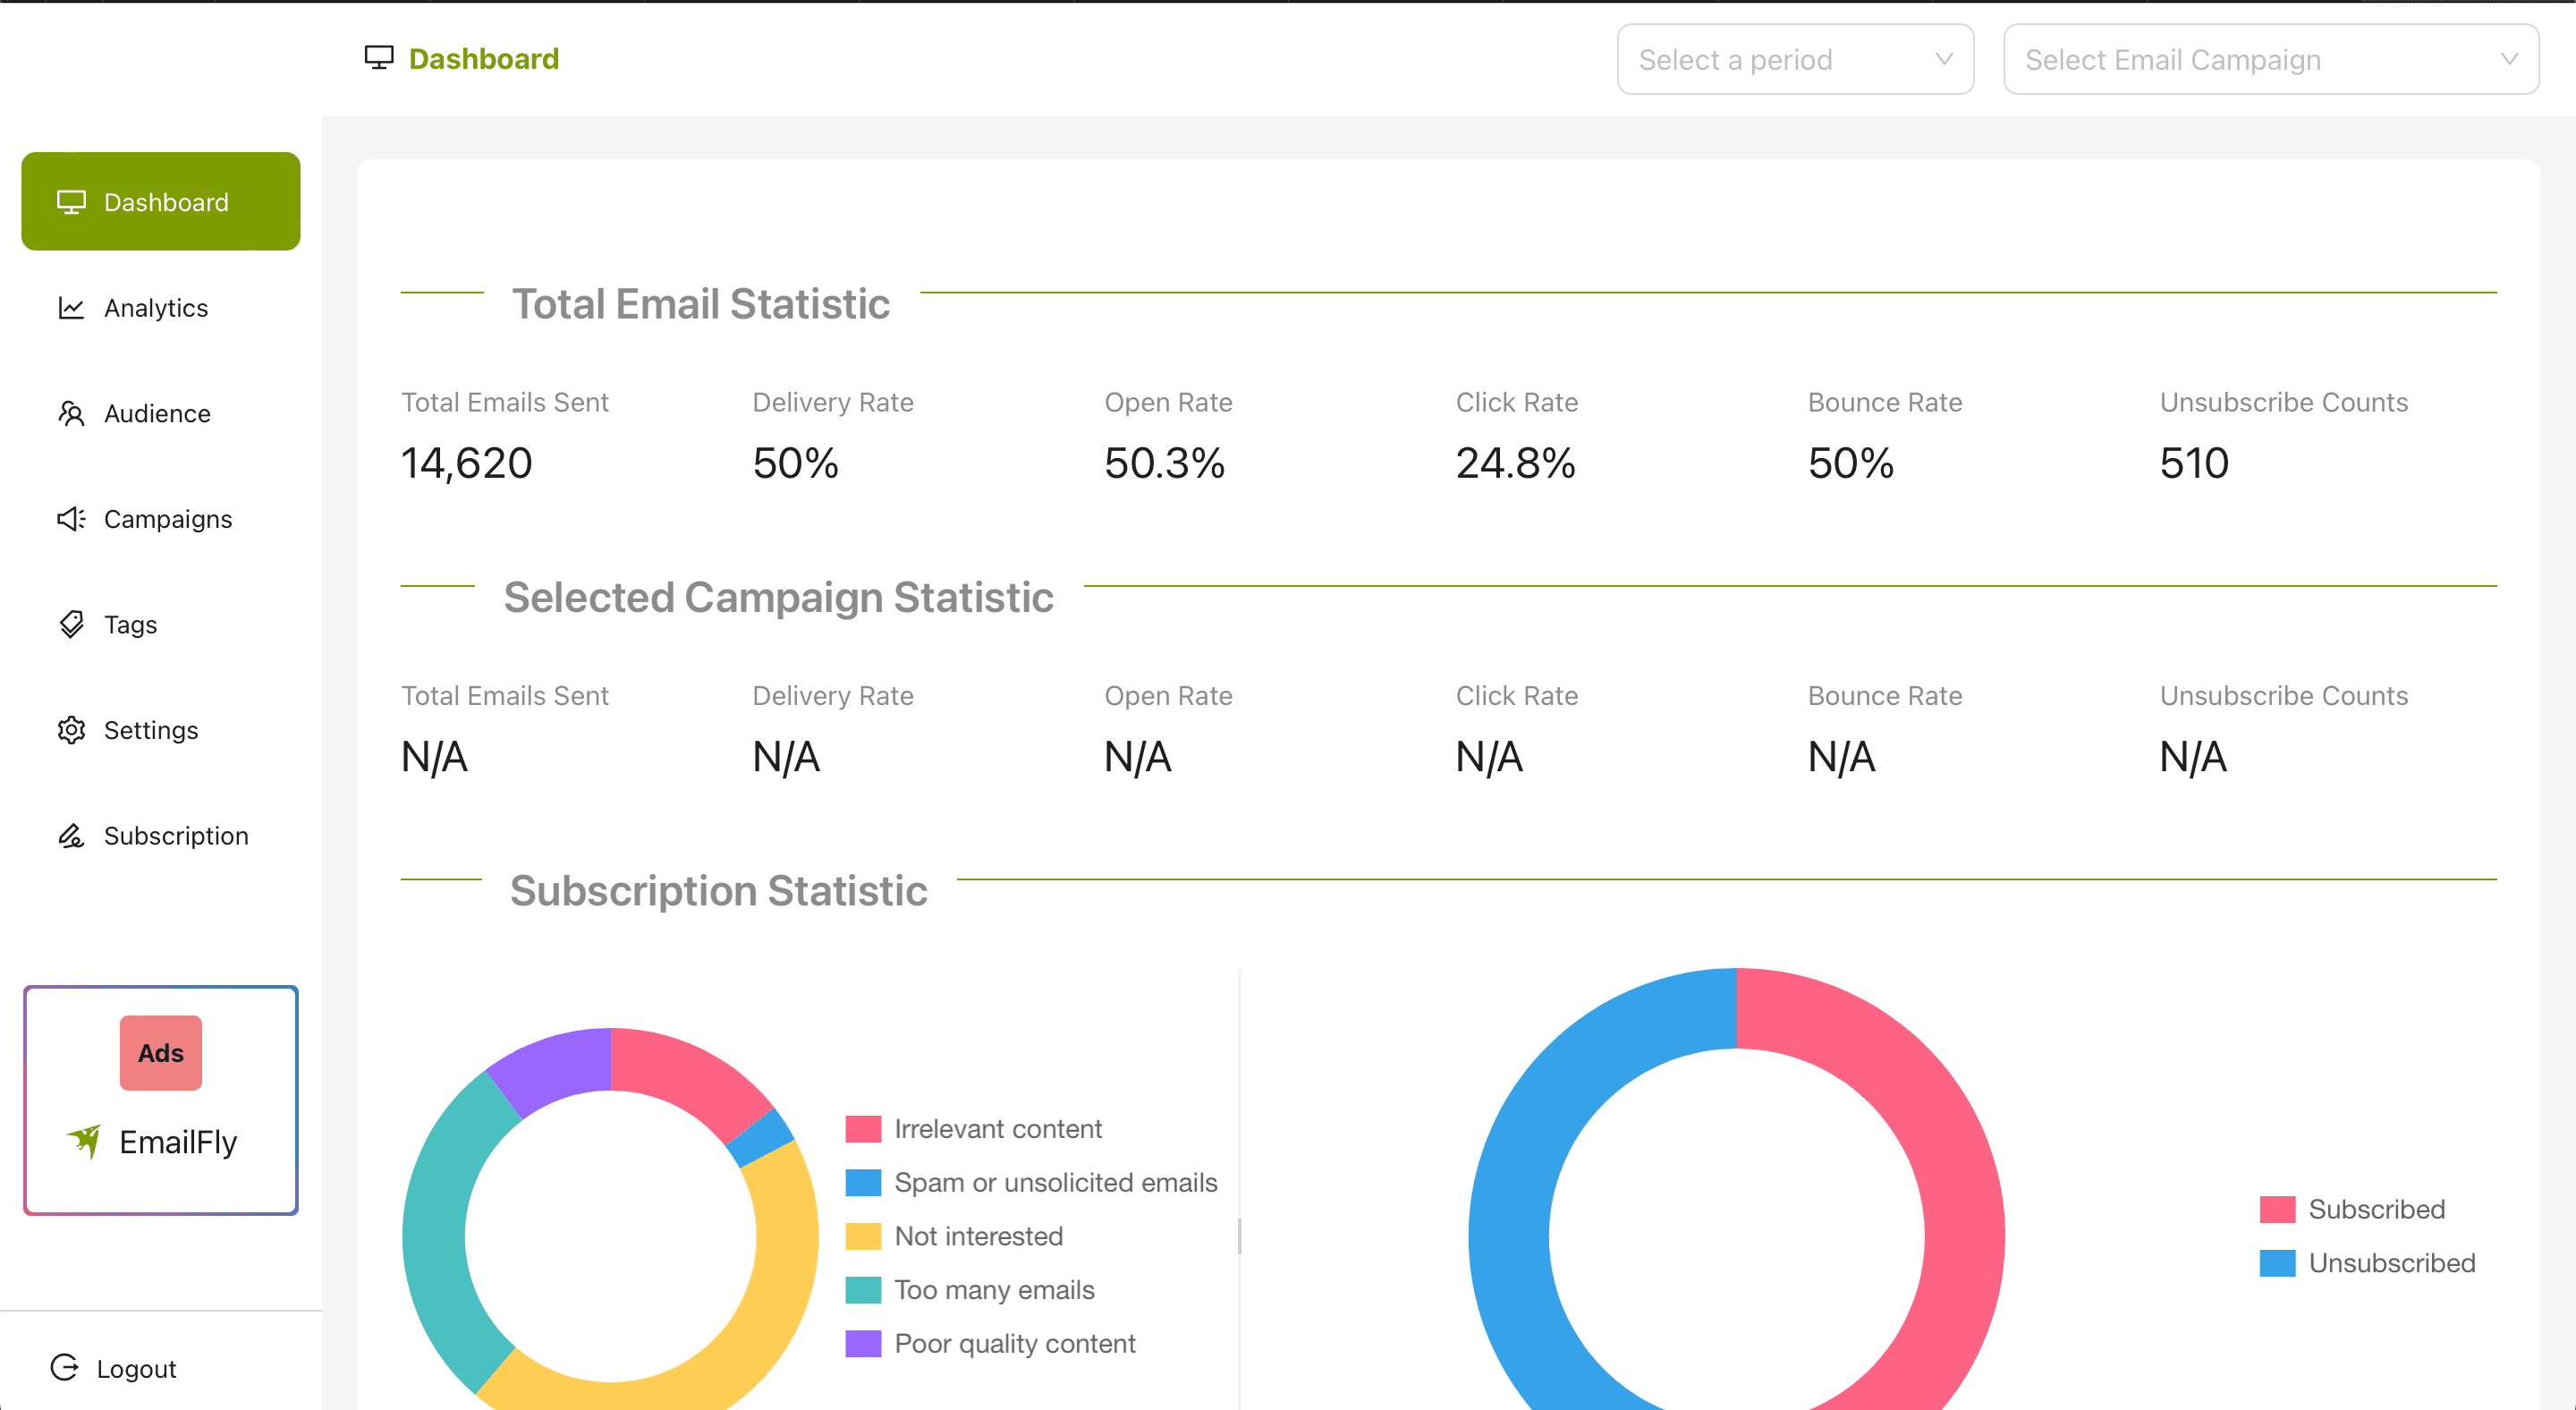
Task: Open the Select a period dropdown
Action: tap(1794, 60)
